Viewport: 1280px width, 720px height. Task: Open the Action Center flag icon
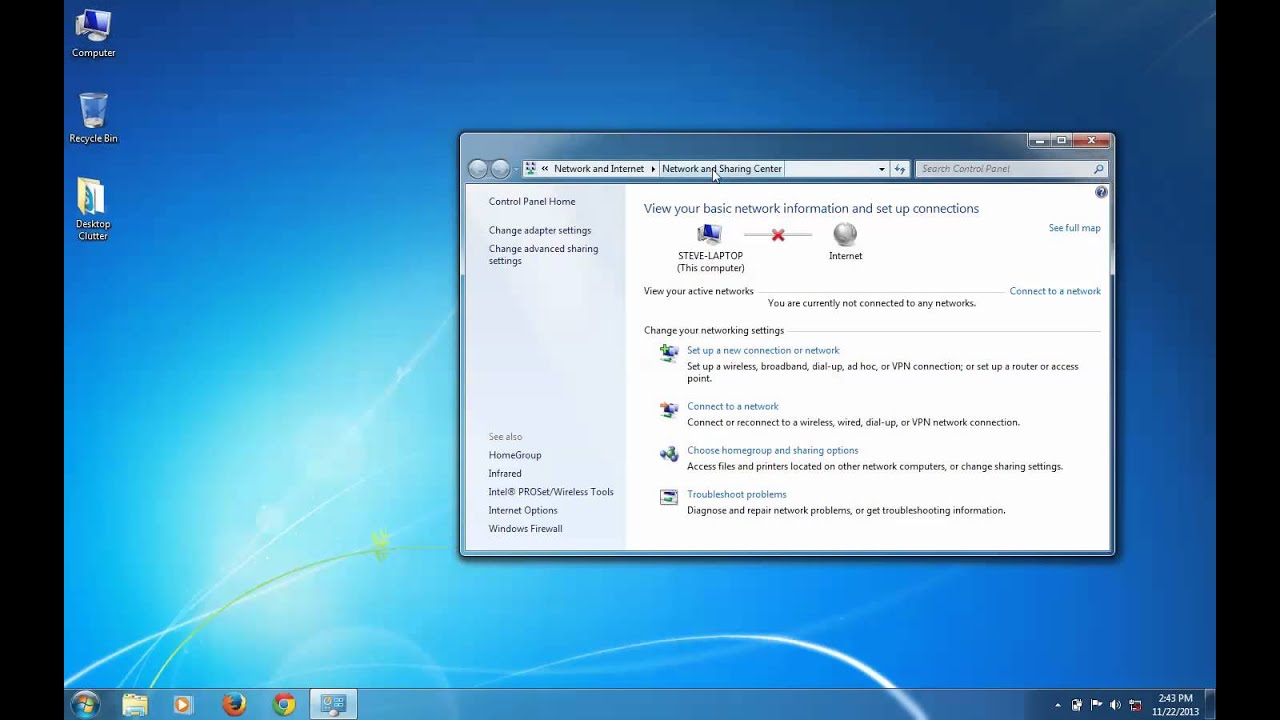coord(1097,705)
